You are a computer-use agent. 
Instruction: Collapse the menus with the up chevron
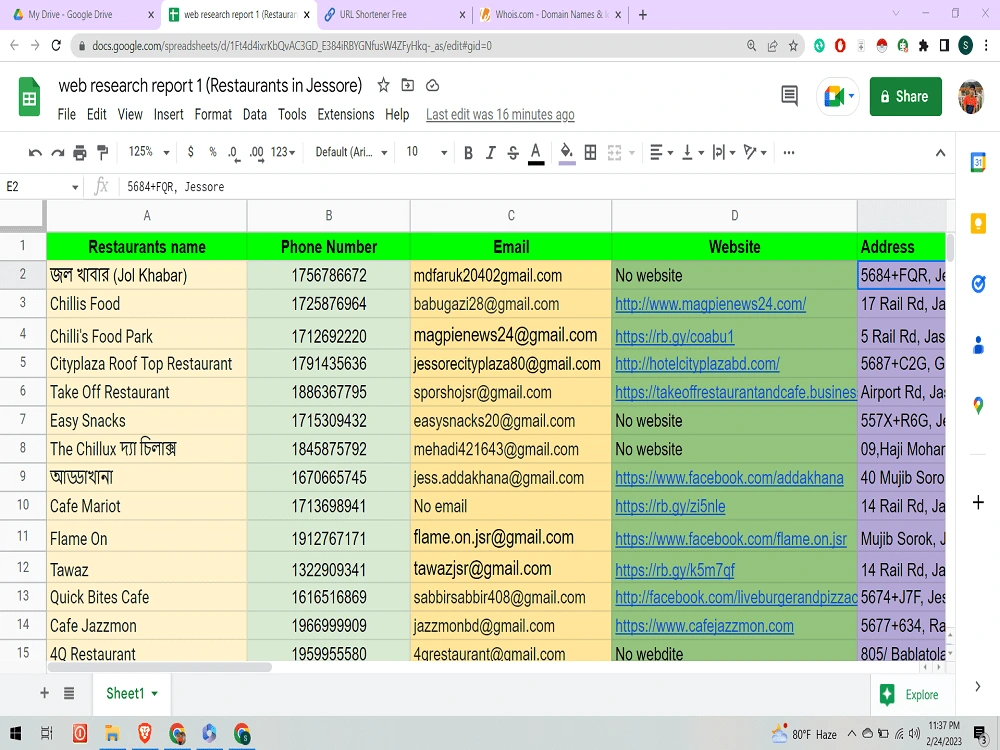[x=940, y=153]
